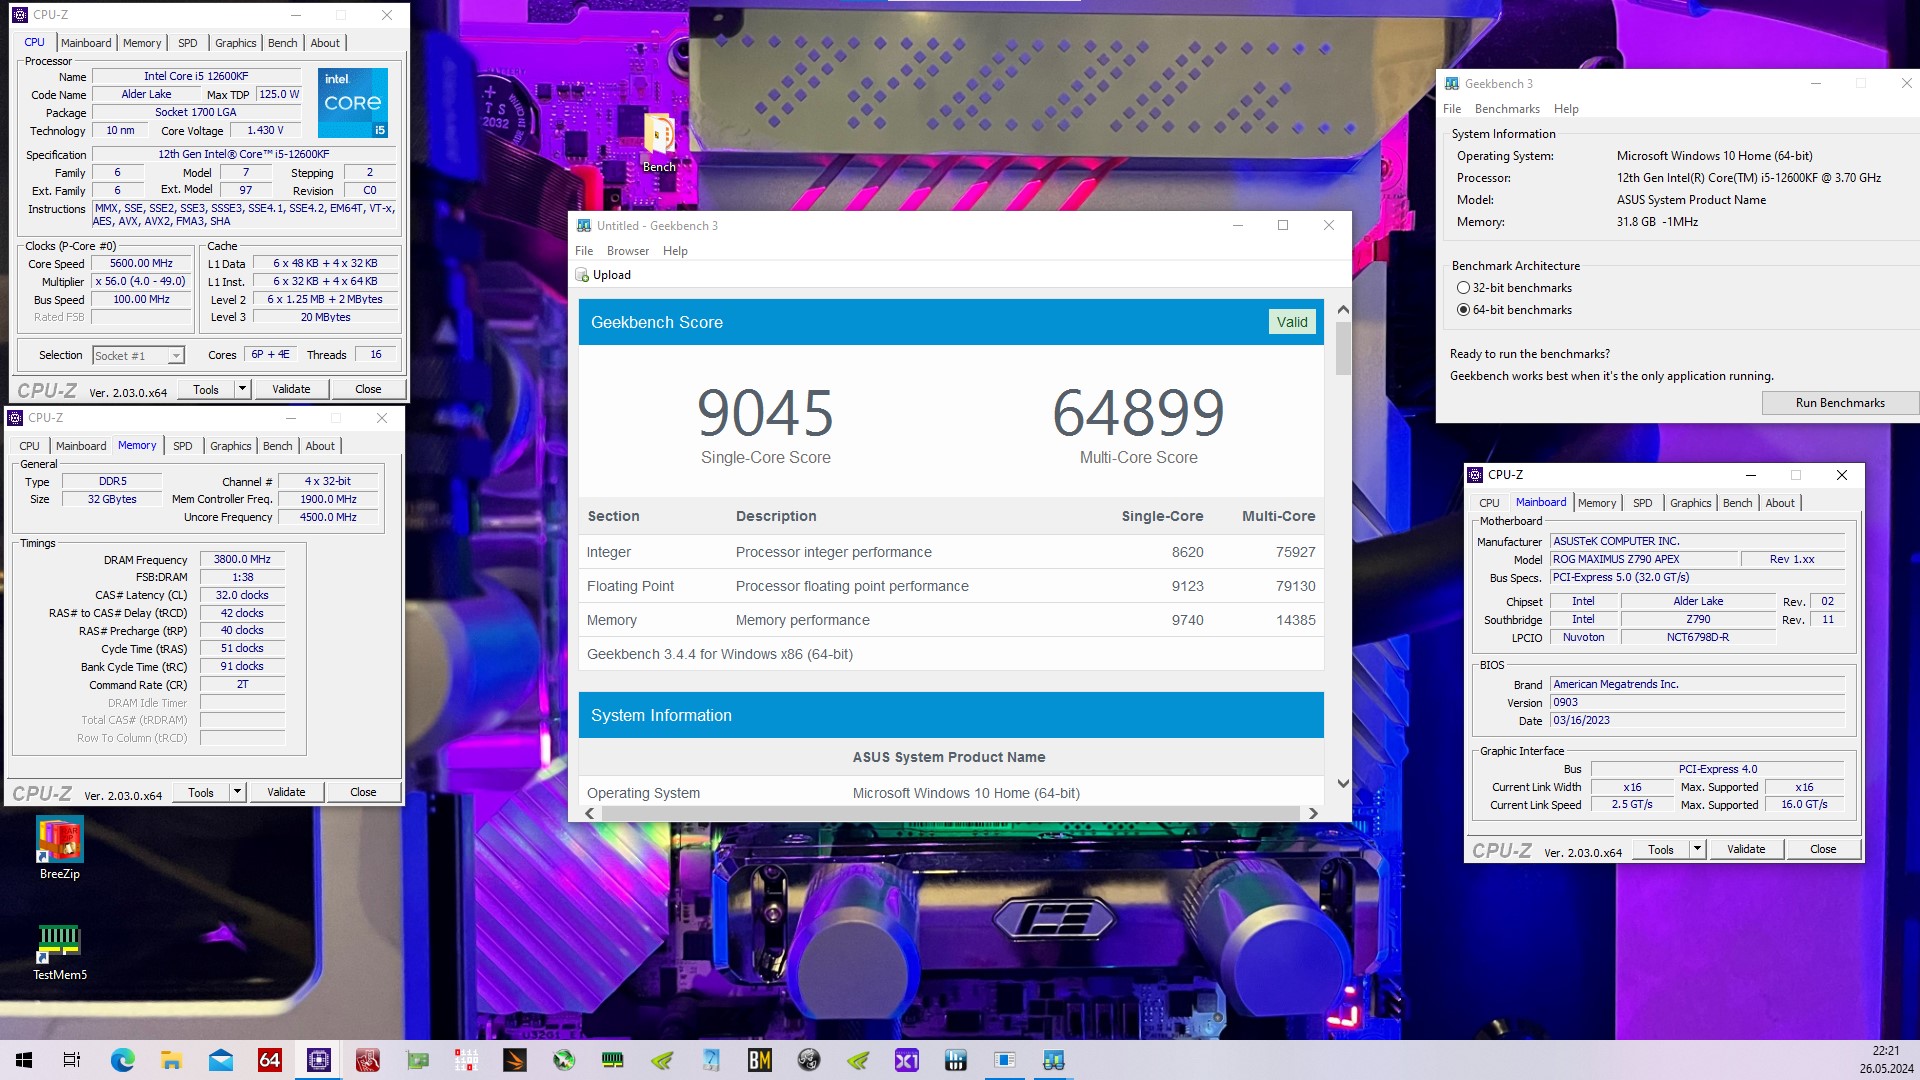1920x1080 pixels.
Task: Click the multi-core score 64899
Action: (x=1138, y=413)
